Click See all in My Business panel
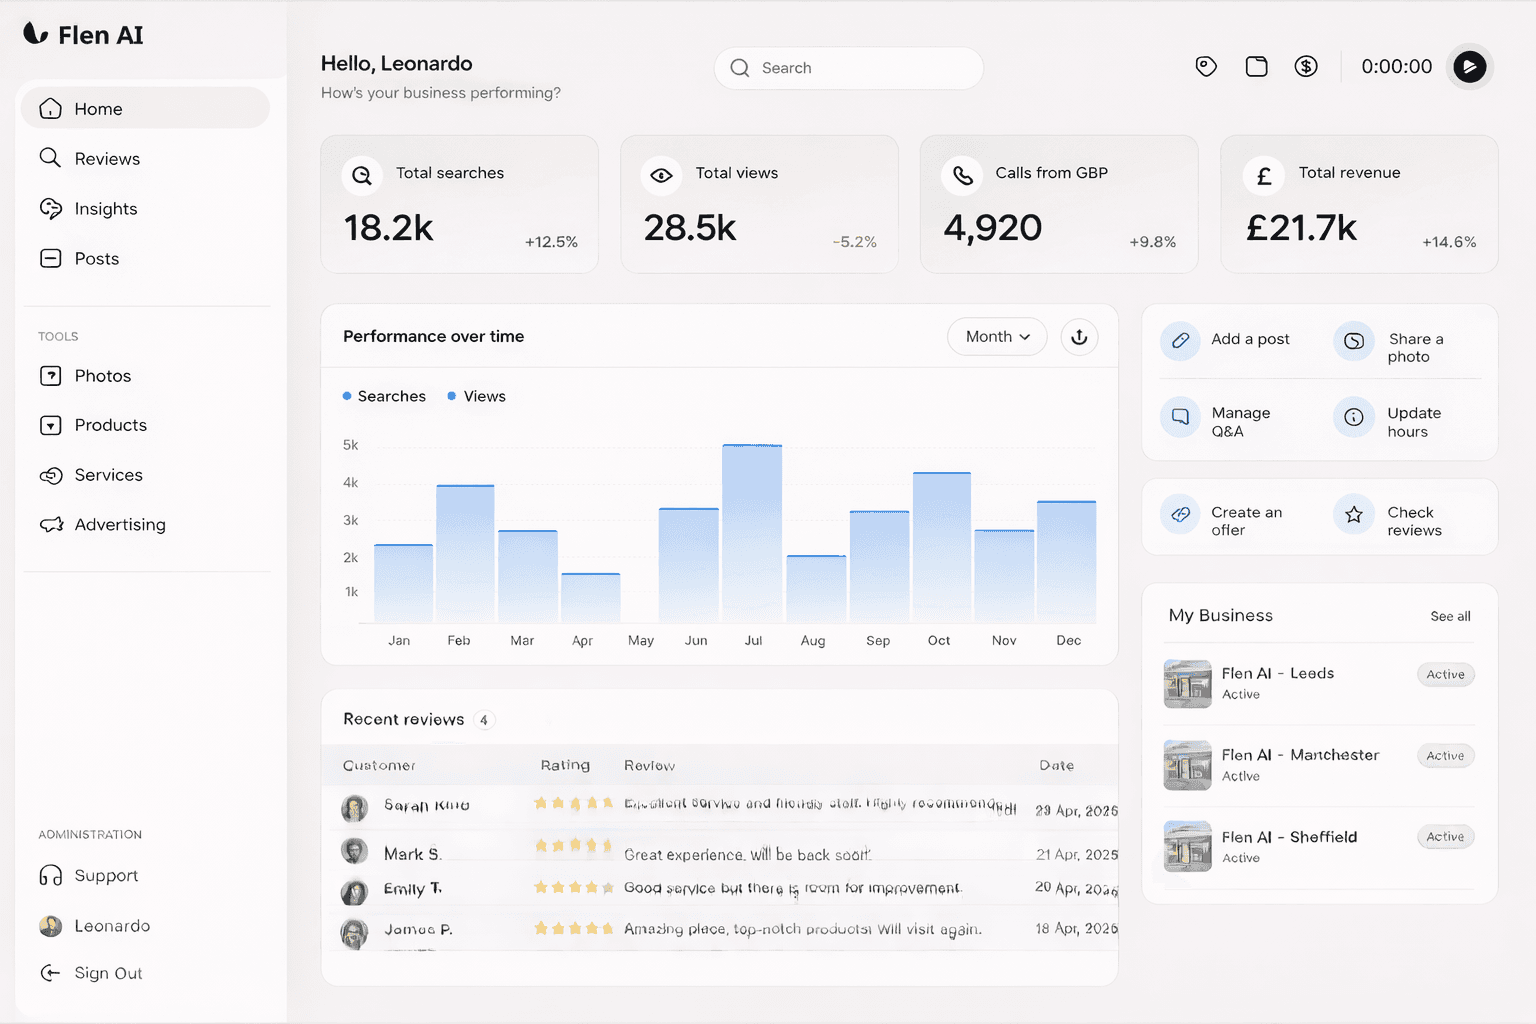The height and width of the screenshot is (1024, 1536). 1450,616
